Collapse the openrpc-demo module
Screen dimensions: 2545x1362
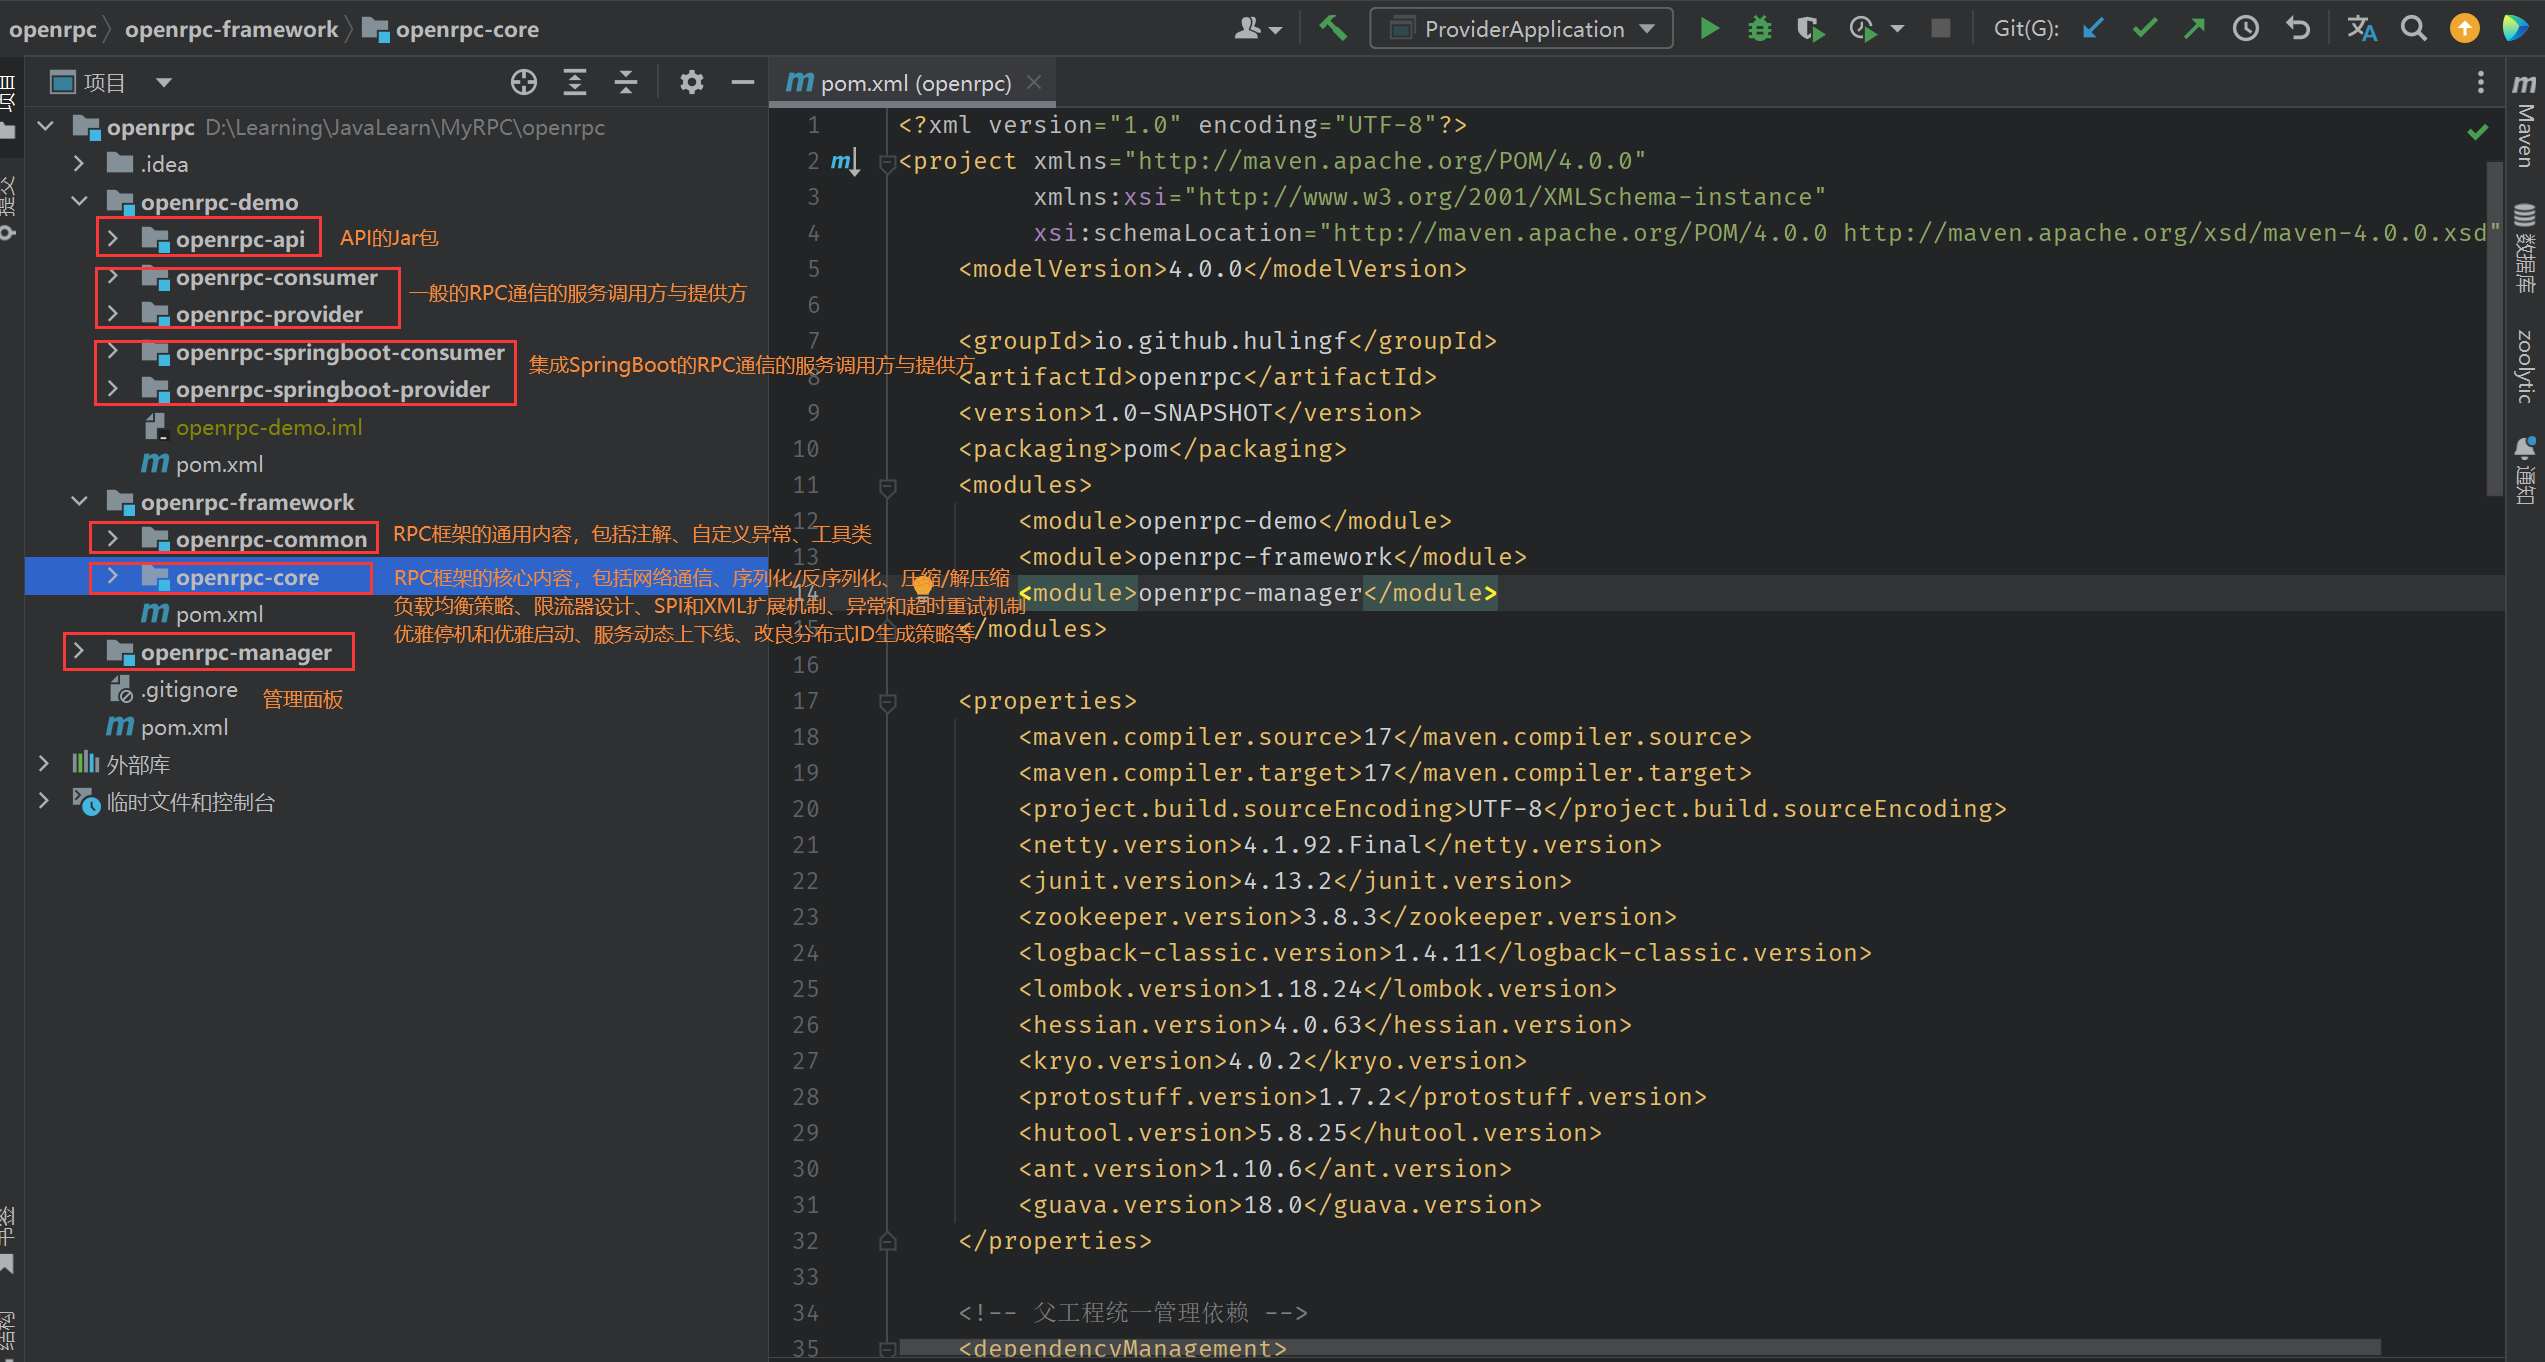tap(79, 201)
